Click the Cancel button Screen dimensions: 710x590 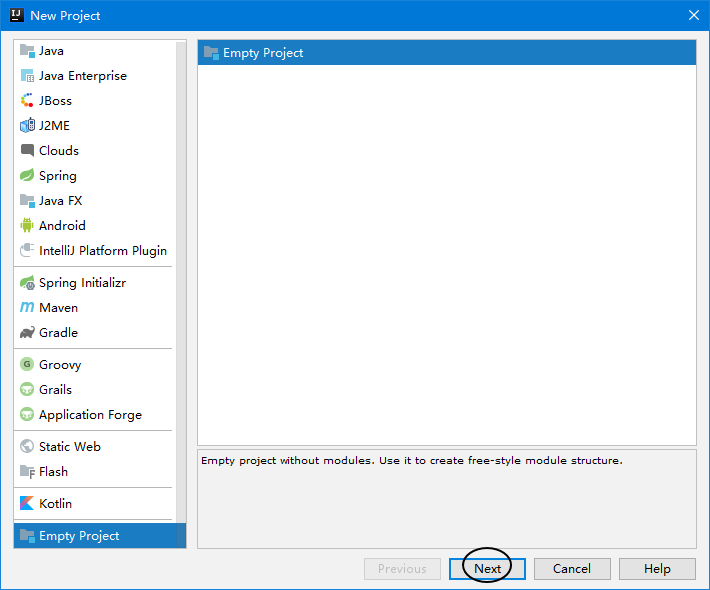coord(572,569)
